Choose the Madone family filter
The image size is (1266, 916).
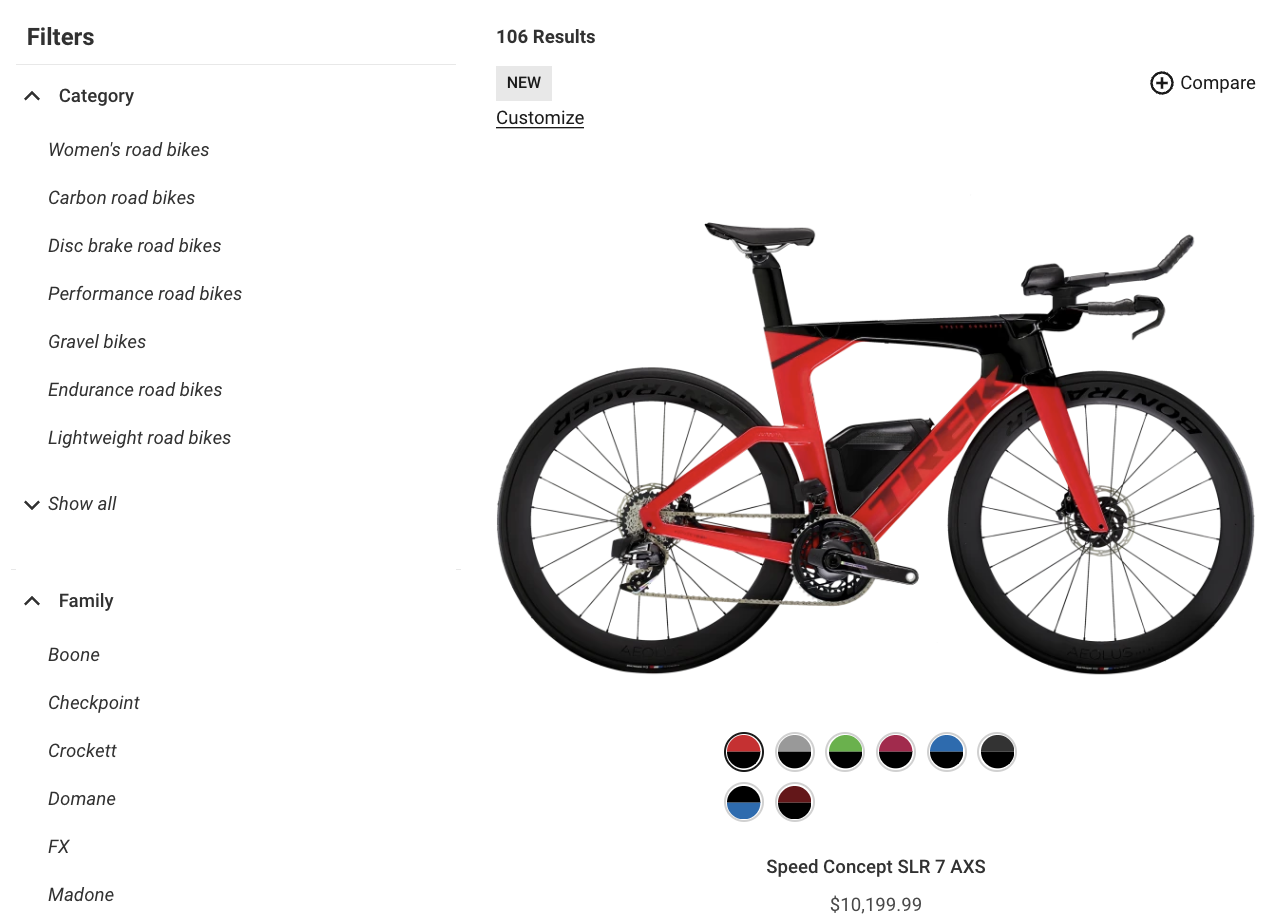(x=81, y=895)
